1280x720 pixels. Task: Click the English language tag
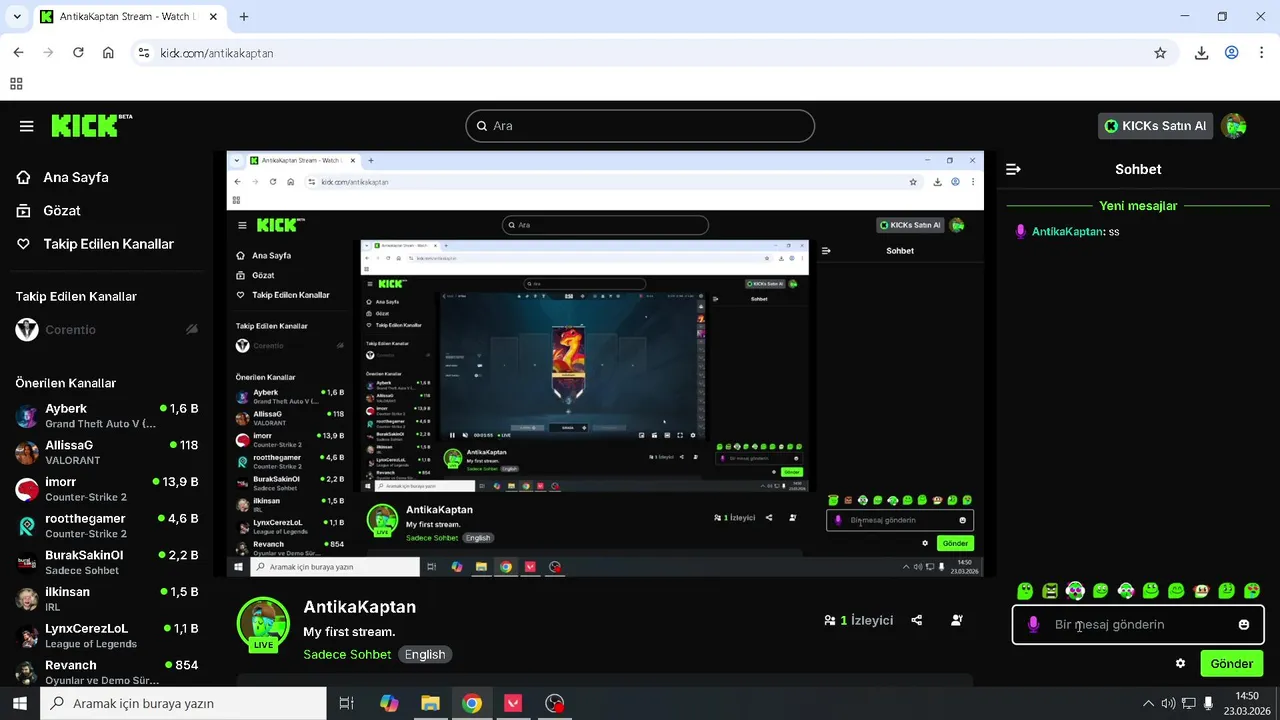pyautogui.click(x=425, y=654)
